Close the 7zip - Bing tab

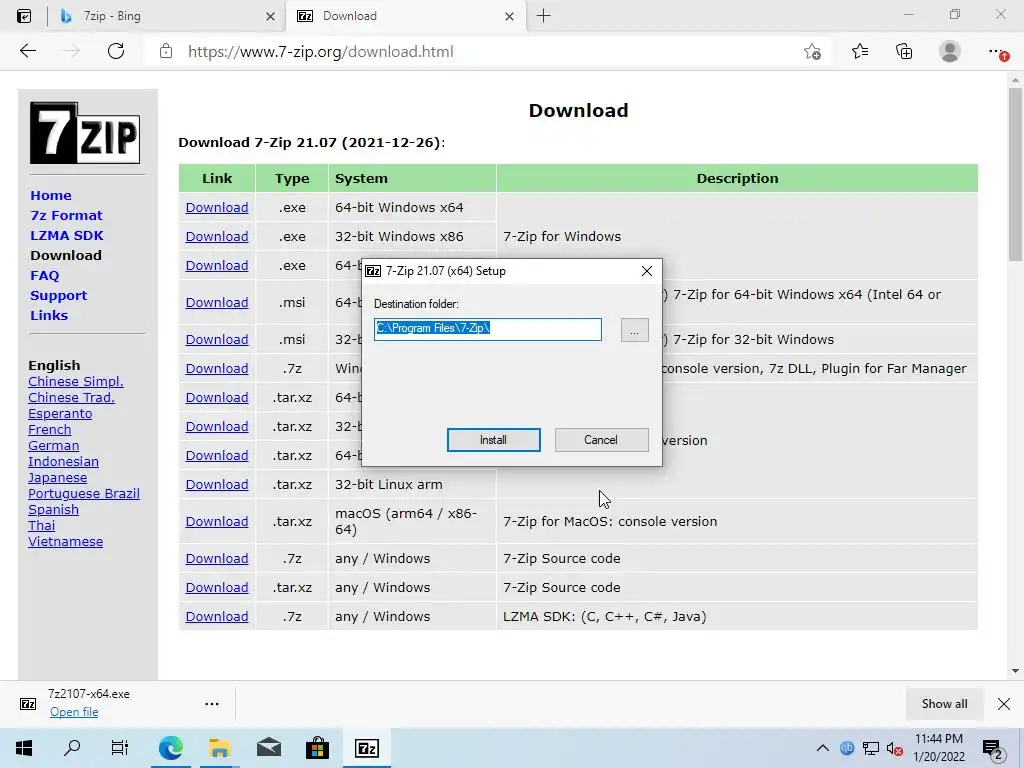(270, 16)
